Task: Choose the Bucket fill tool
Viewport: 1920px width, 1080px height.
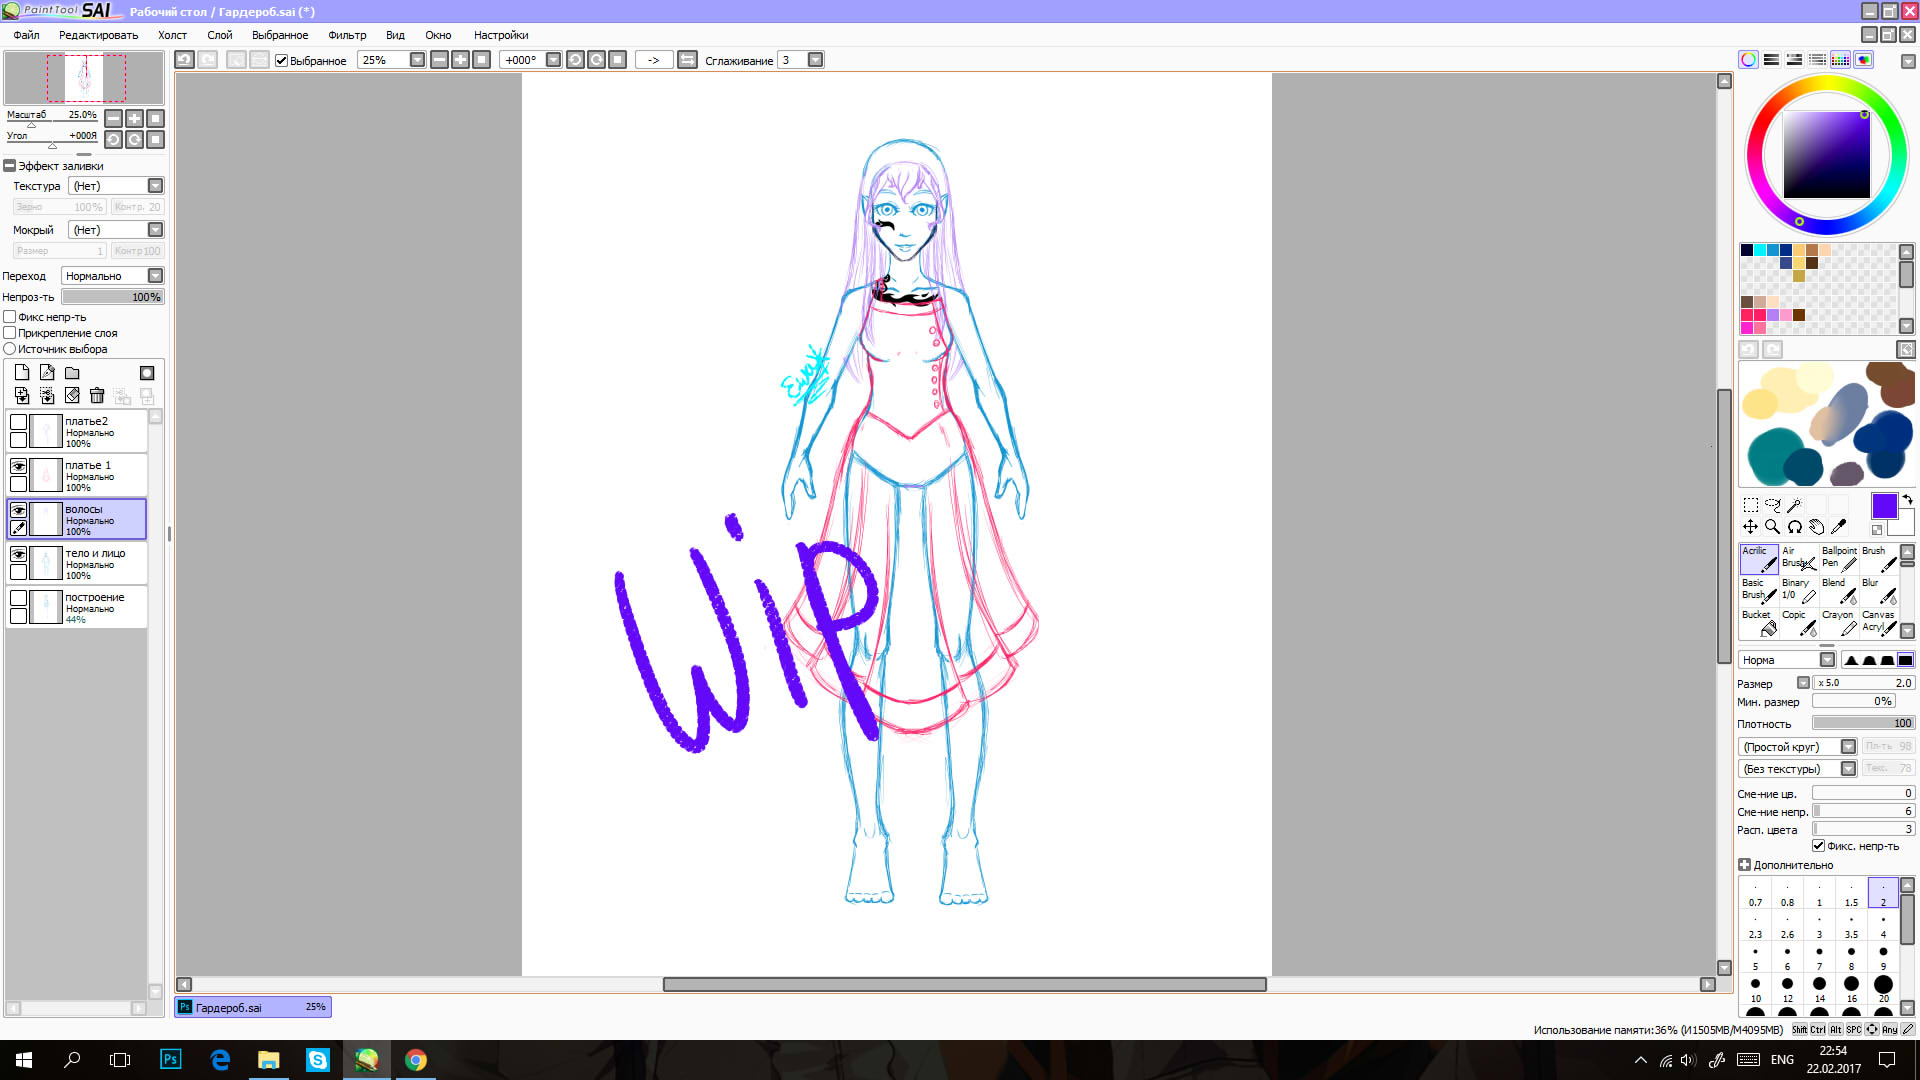Action: tap(1758, 622)
